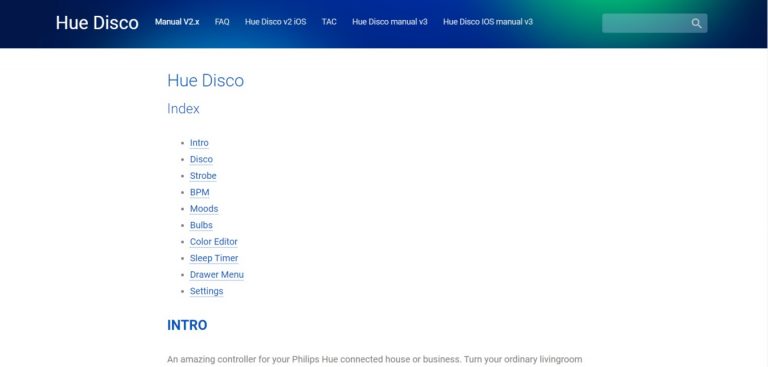Open the TAC page
Screen dimensions: 768x367
click(329, 22)
